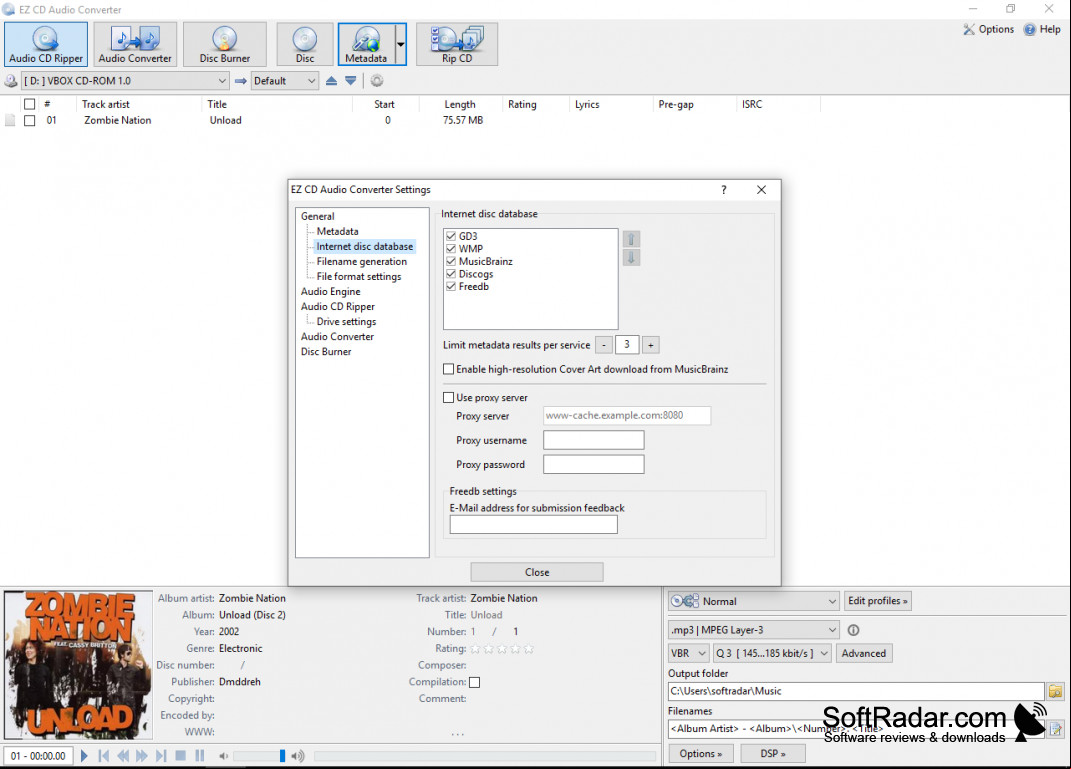1071x769 pixels.
Task: Increase metadata results limit with plus
Action: 651,346
